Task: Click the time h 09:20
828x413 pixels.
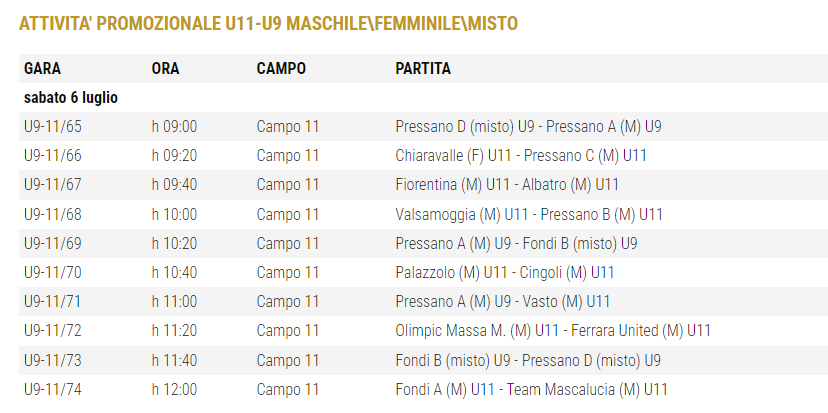Action: [174, 156]
